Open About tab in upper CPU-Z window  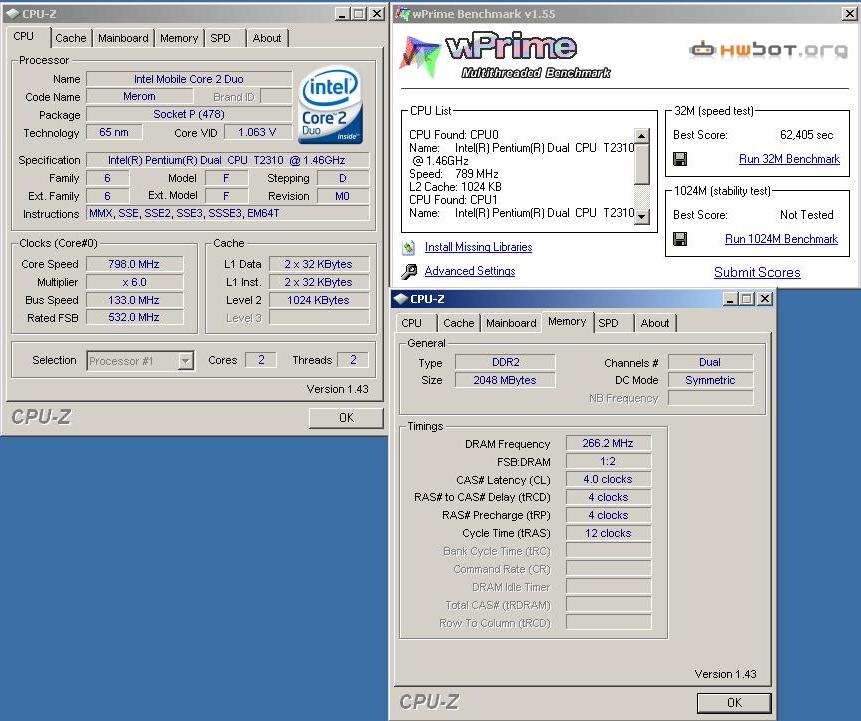(267, 38)
